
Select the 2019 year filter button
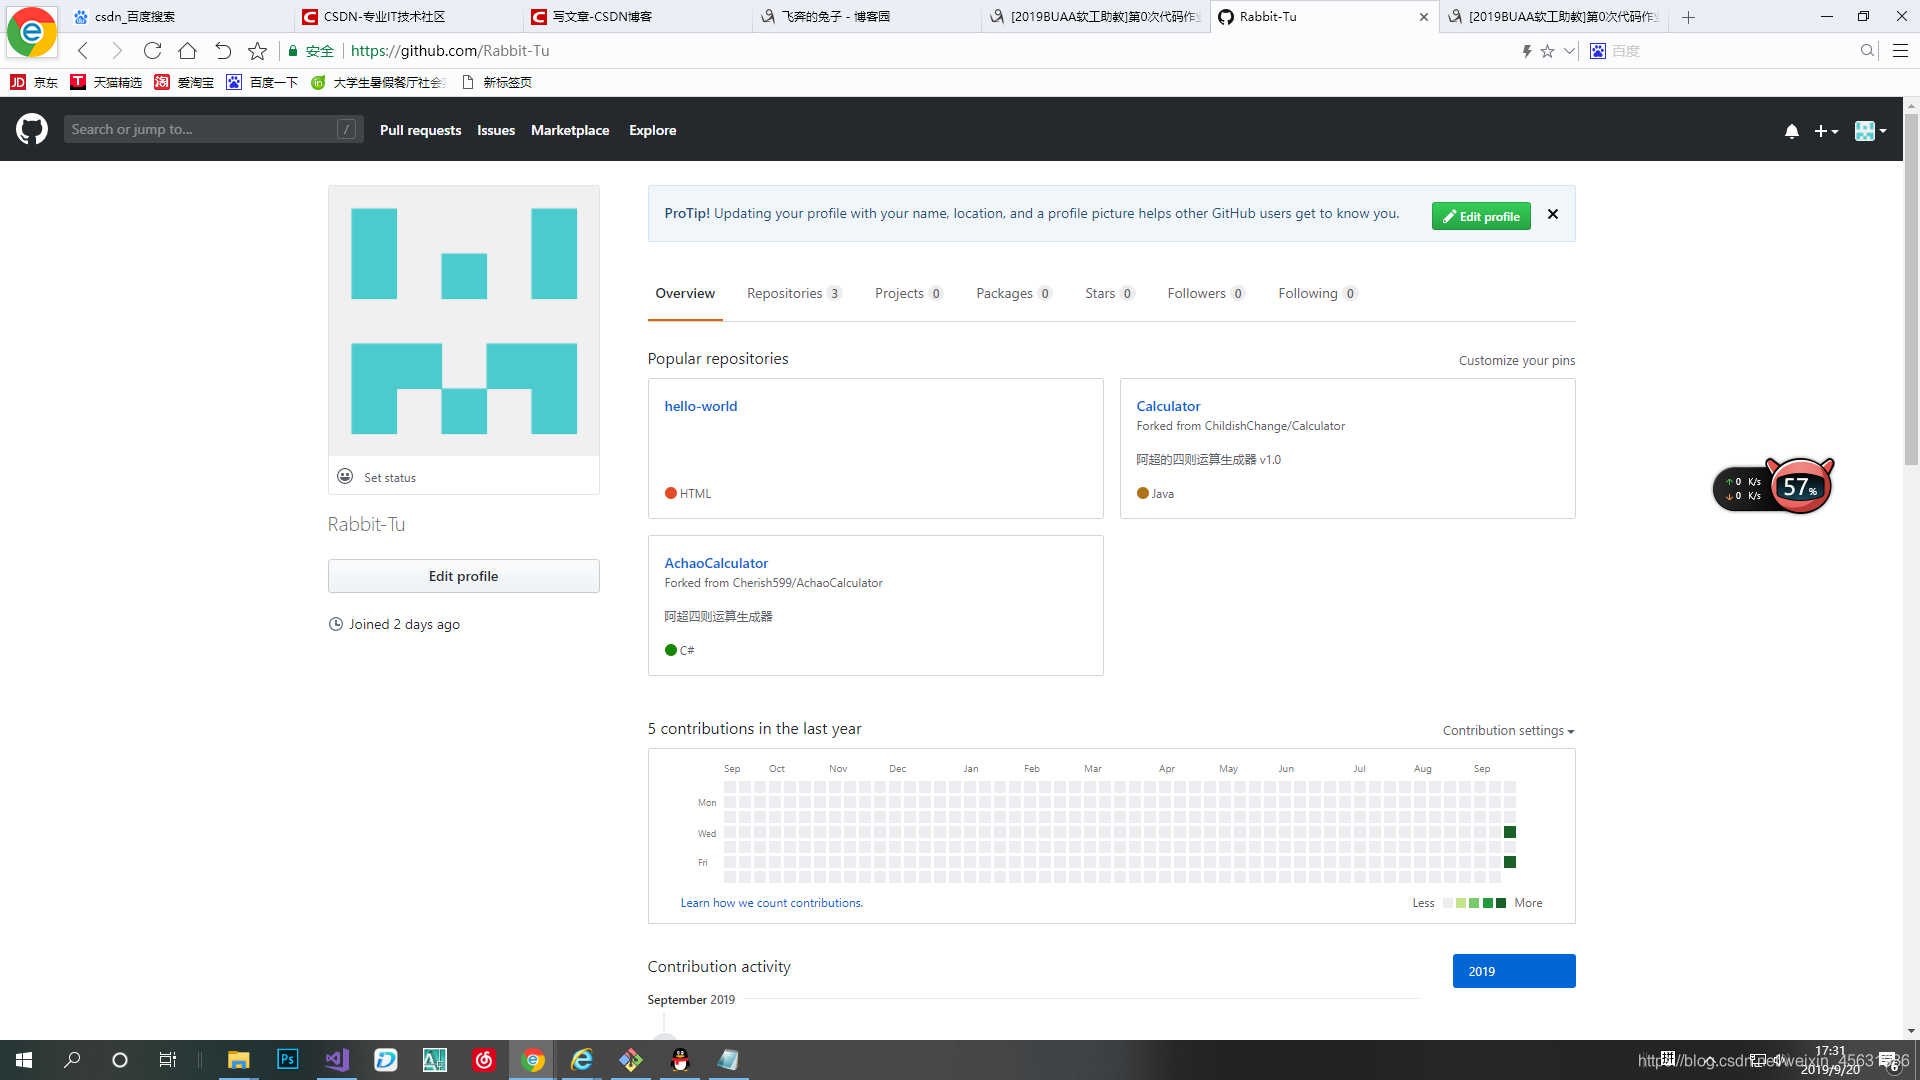1513,971
